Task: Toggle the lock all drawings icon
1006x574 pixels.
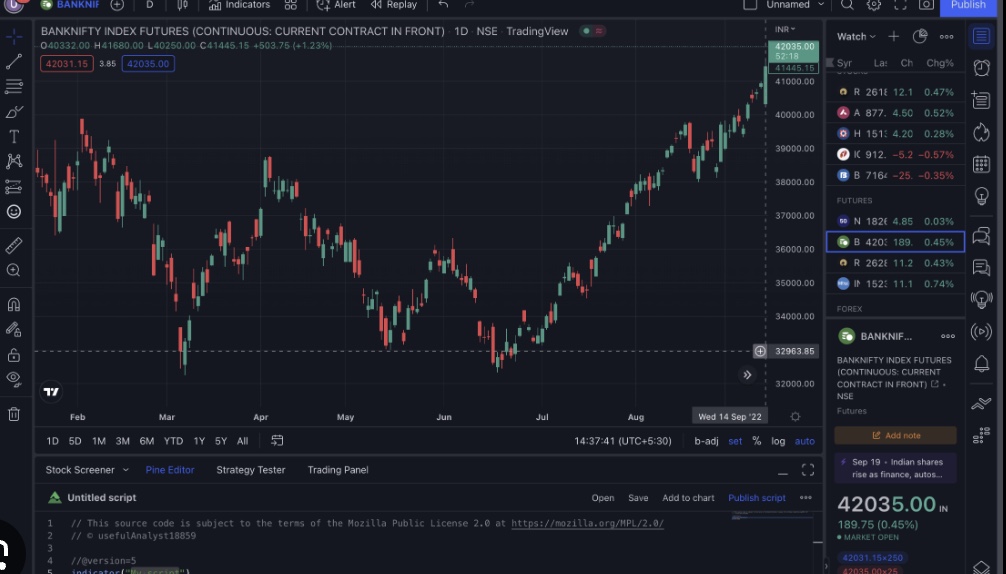Action: click(x=14, y=355)
